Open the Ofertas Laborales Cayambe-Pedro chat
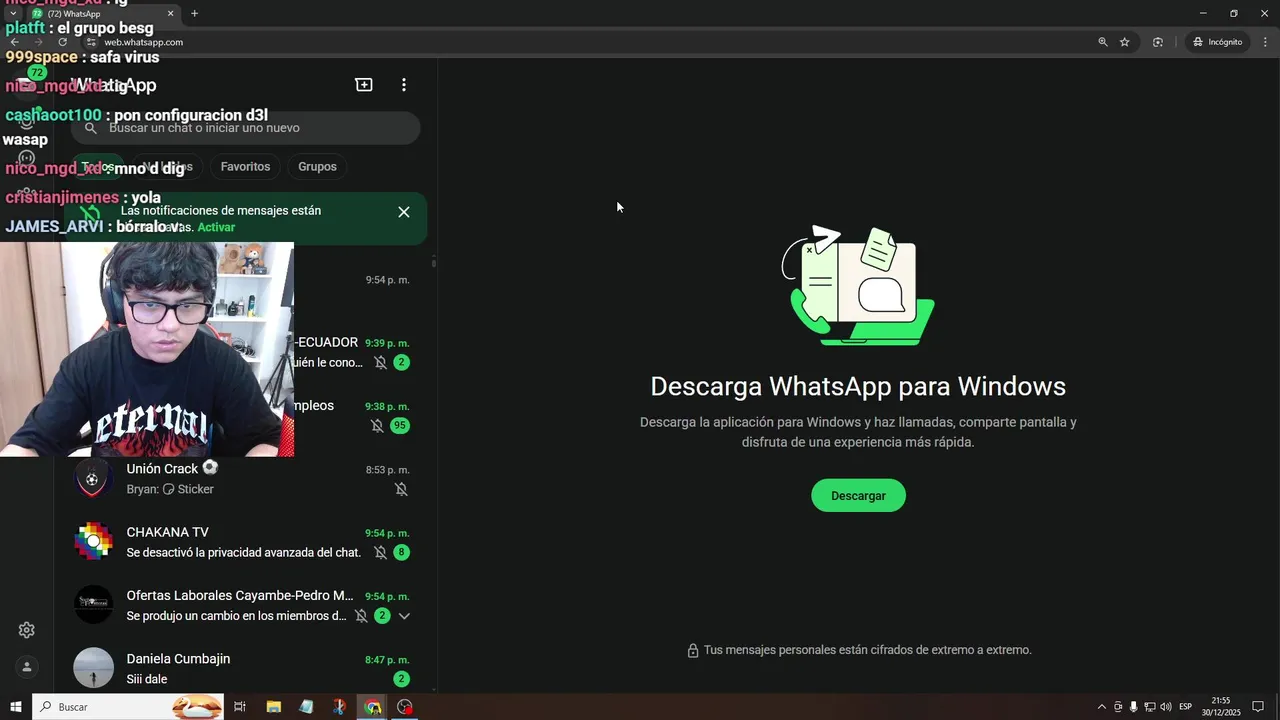1280x720 pixels. [x=245, y=605]
